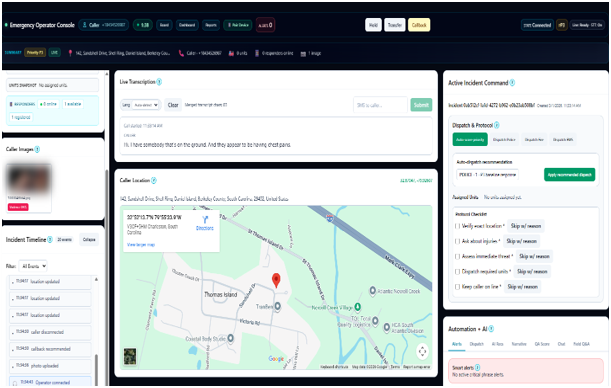Skip Ask about injuries with reason
This screenshot has height=388, width=611.
[521, 241]
